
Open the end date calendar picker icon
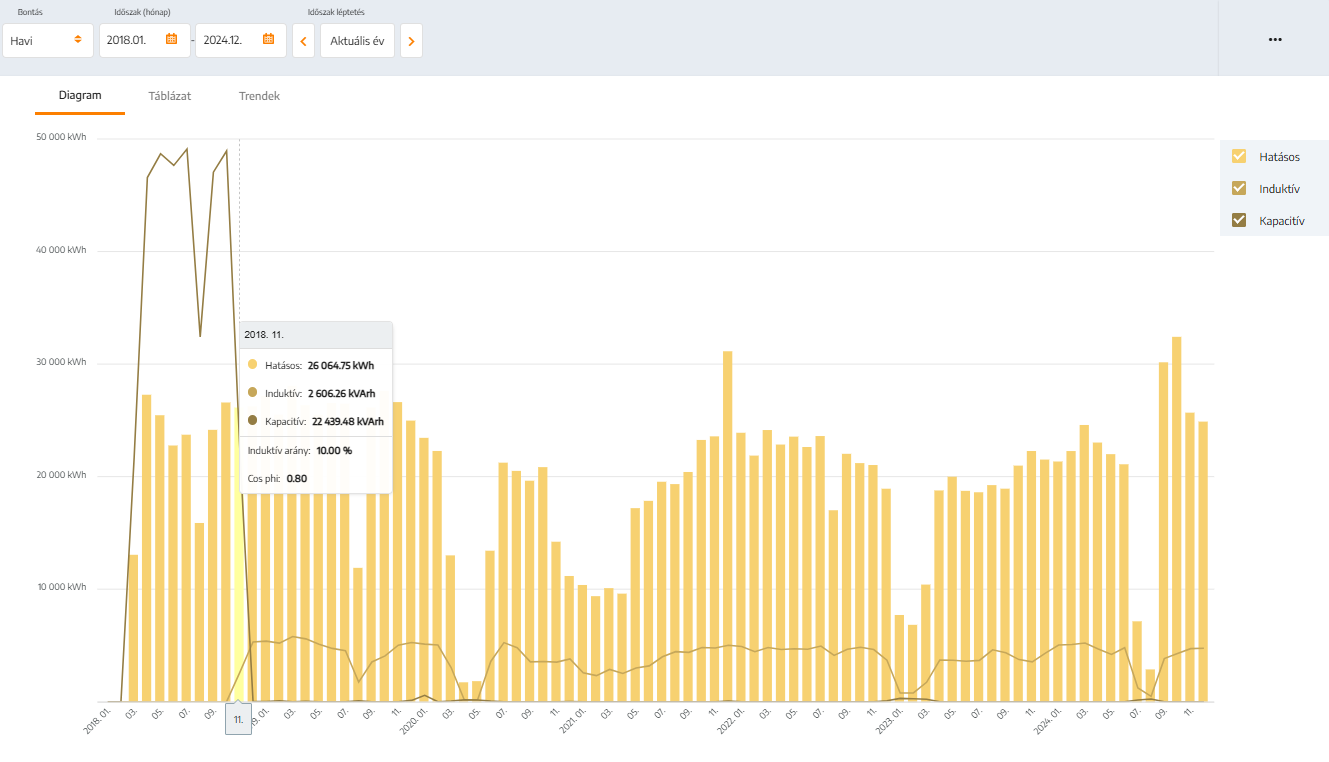tap(268, 40)
